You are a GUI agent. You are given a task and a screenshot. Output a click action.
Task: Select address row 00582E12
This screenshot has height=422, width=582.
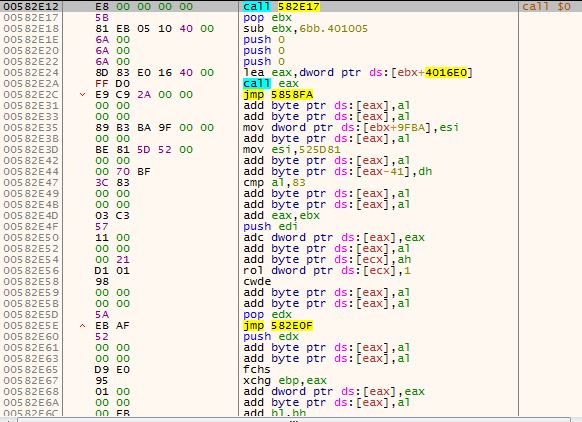click(x=291, y=6)
